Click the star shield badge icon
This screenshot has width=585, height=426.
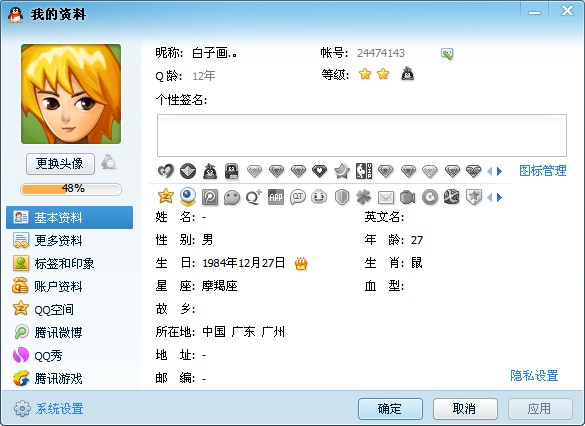[474, 197]
